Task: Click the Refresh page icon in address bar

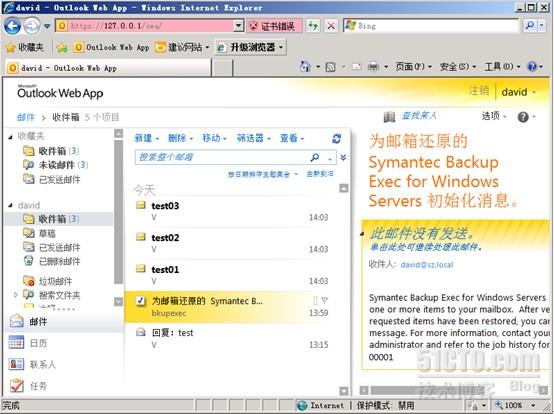Action: [x=313, y=26]
